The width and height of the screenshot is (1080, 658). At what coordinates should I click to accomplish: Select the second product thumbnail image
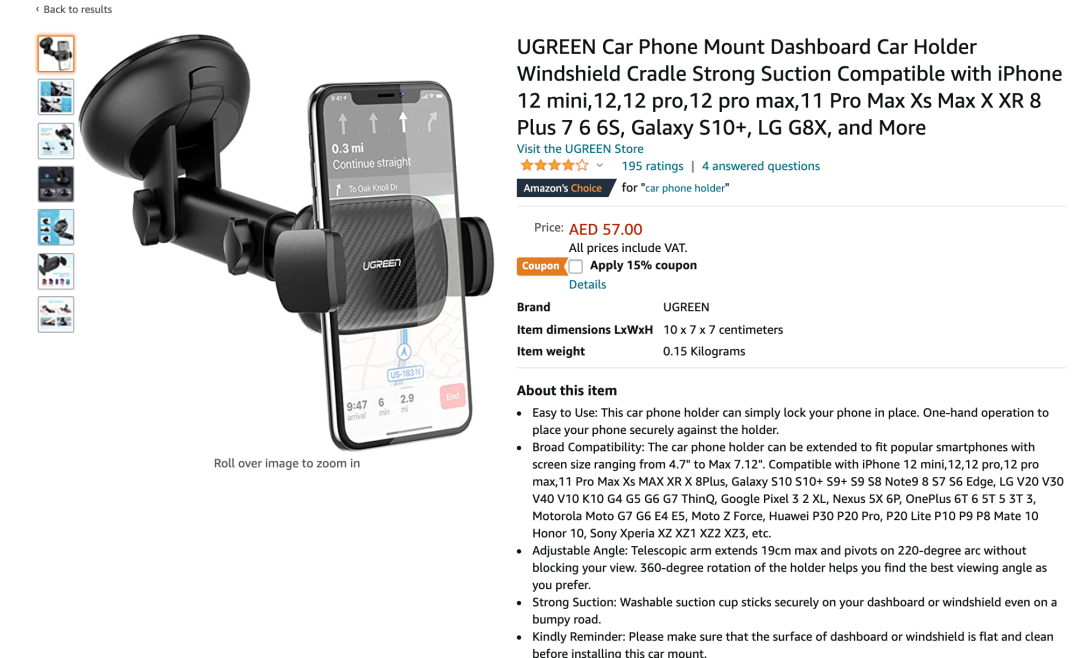[x=56, y=97]
